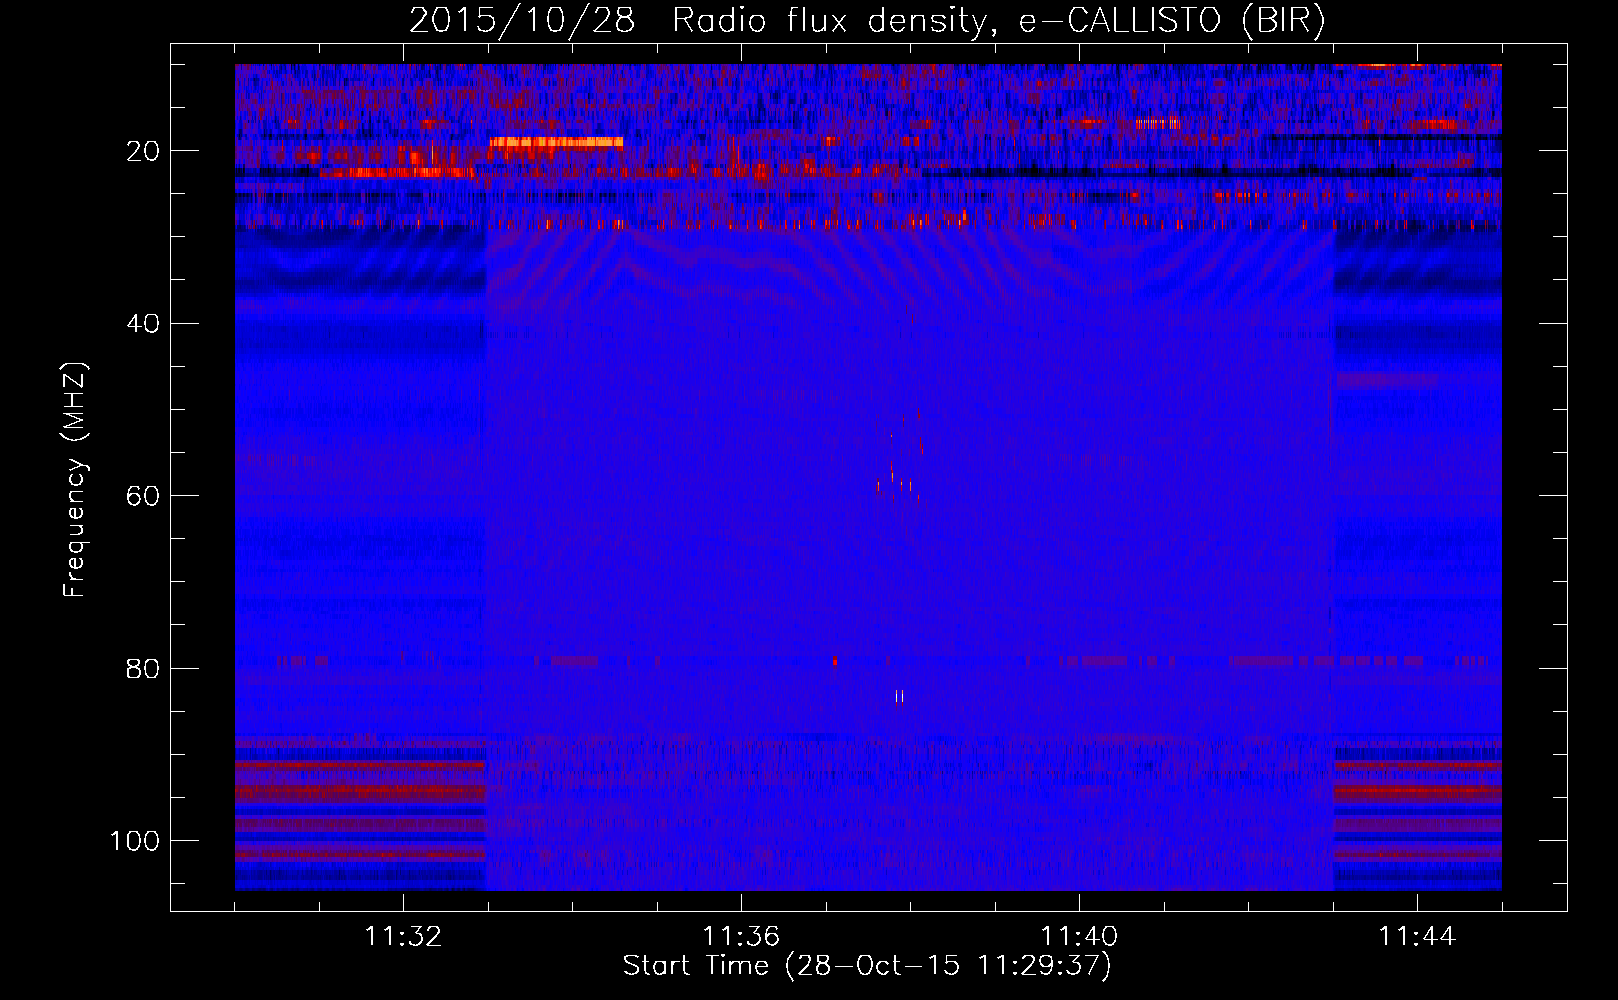Click the '80' frequency tick label
This screenshot has width=1618, height=1000.
point(144,669)
